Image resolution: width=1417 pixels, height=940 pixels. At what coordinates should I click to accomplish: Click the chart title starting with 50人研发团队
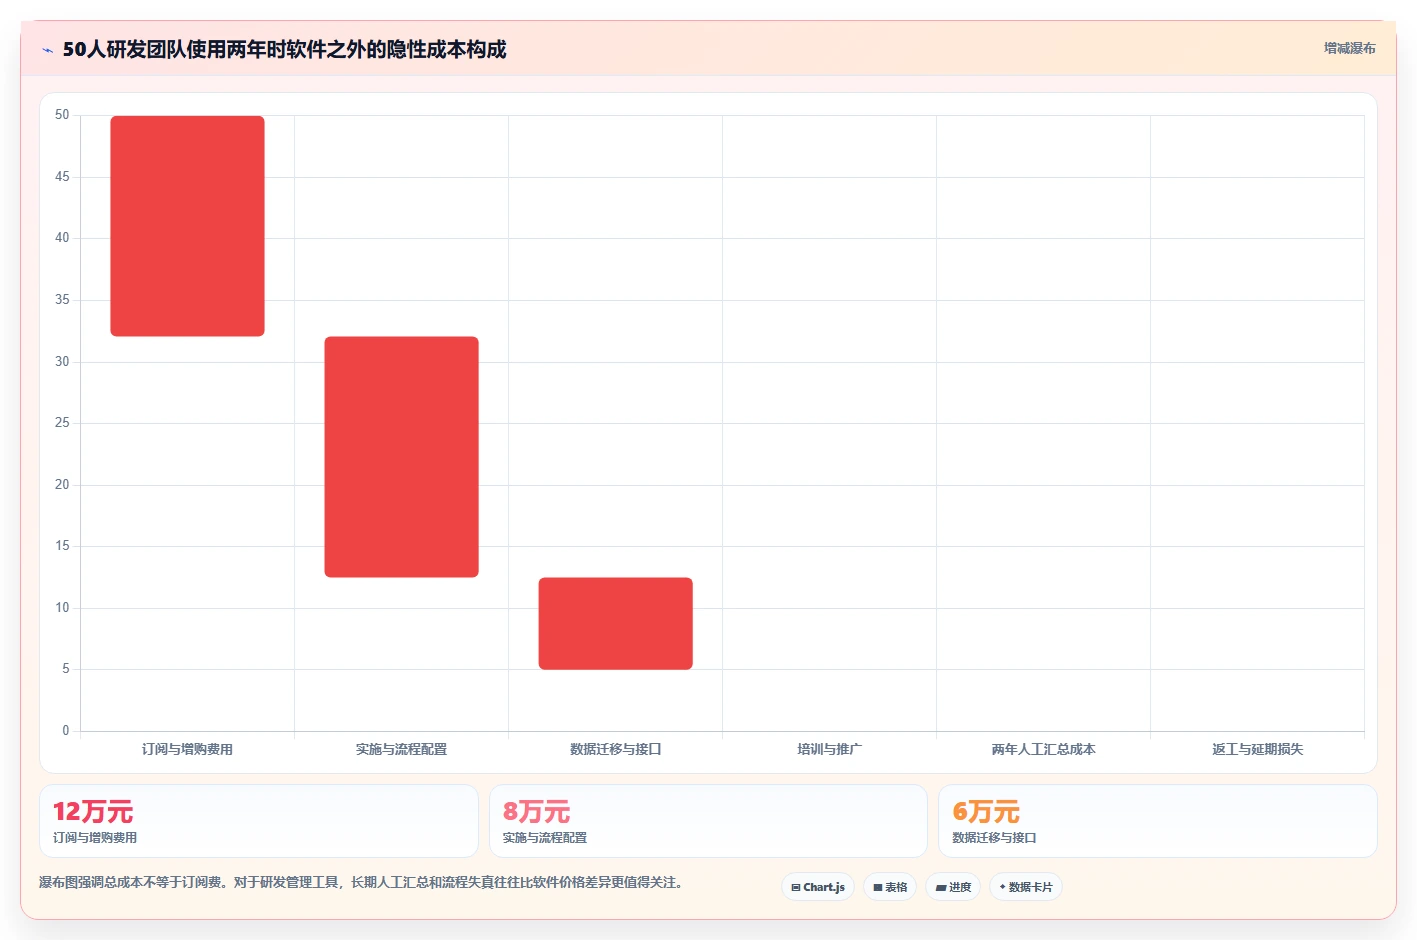coord(284,49)
